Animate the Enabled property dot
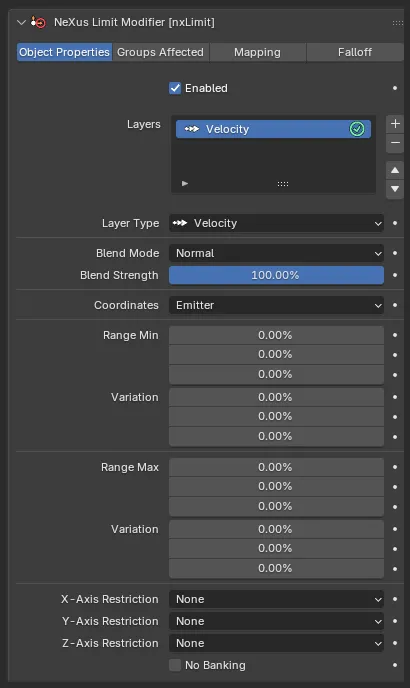410x688 pixels. click(x=395, y=88)
